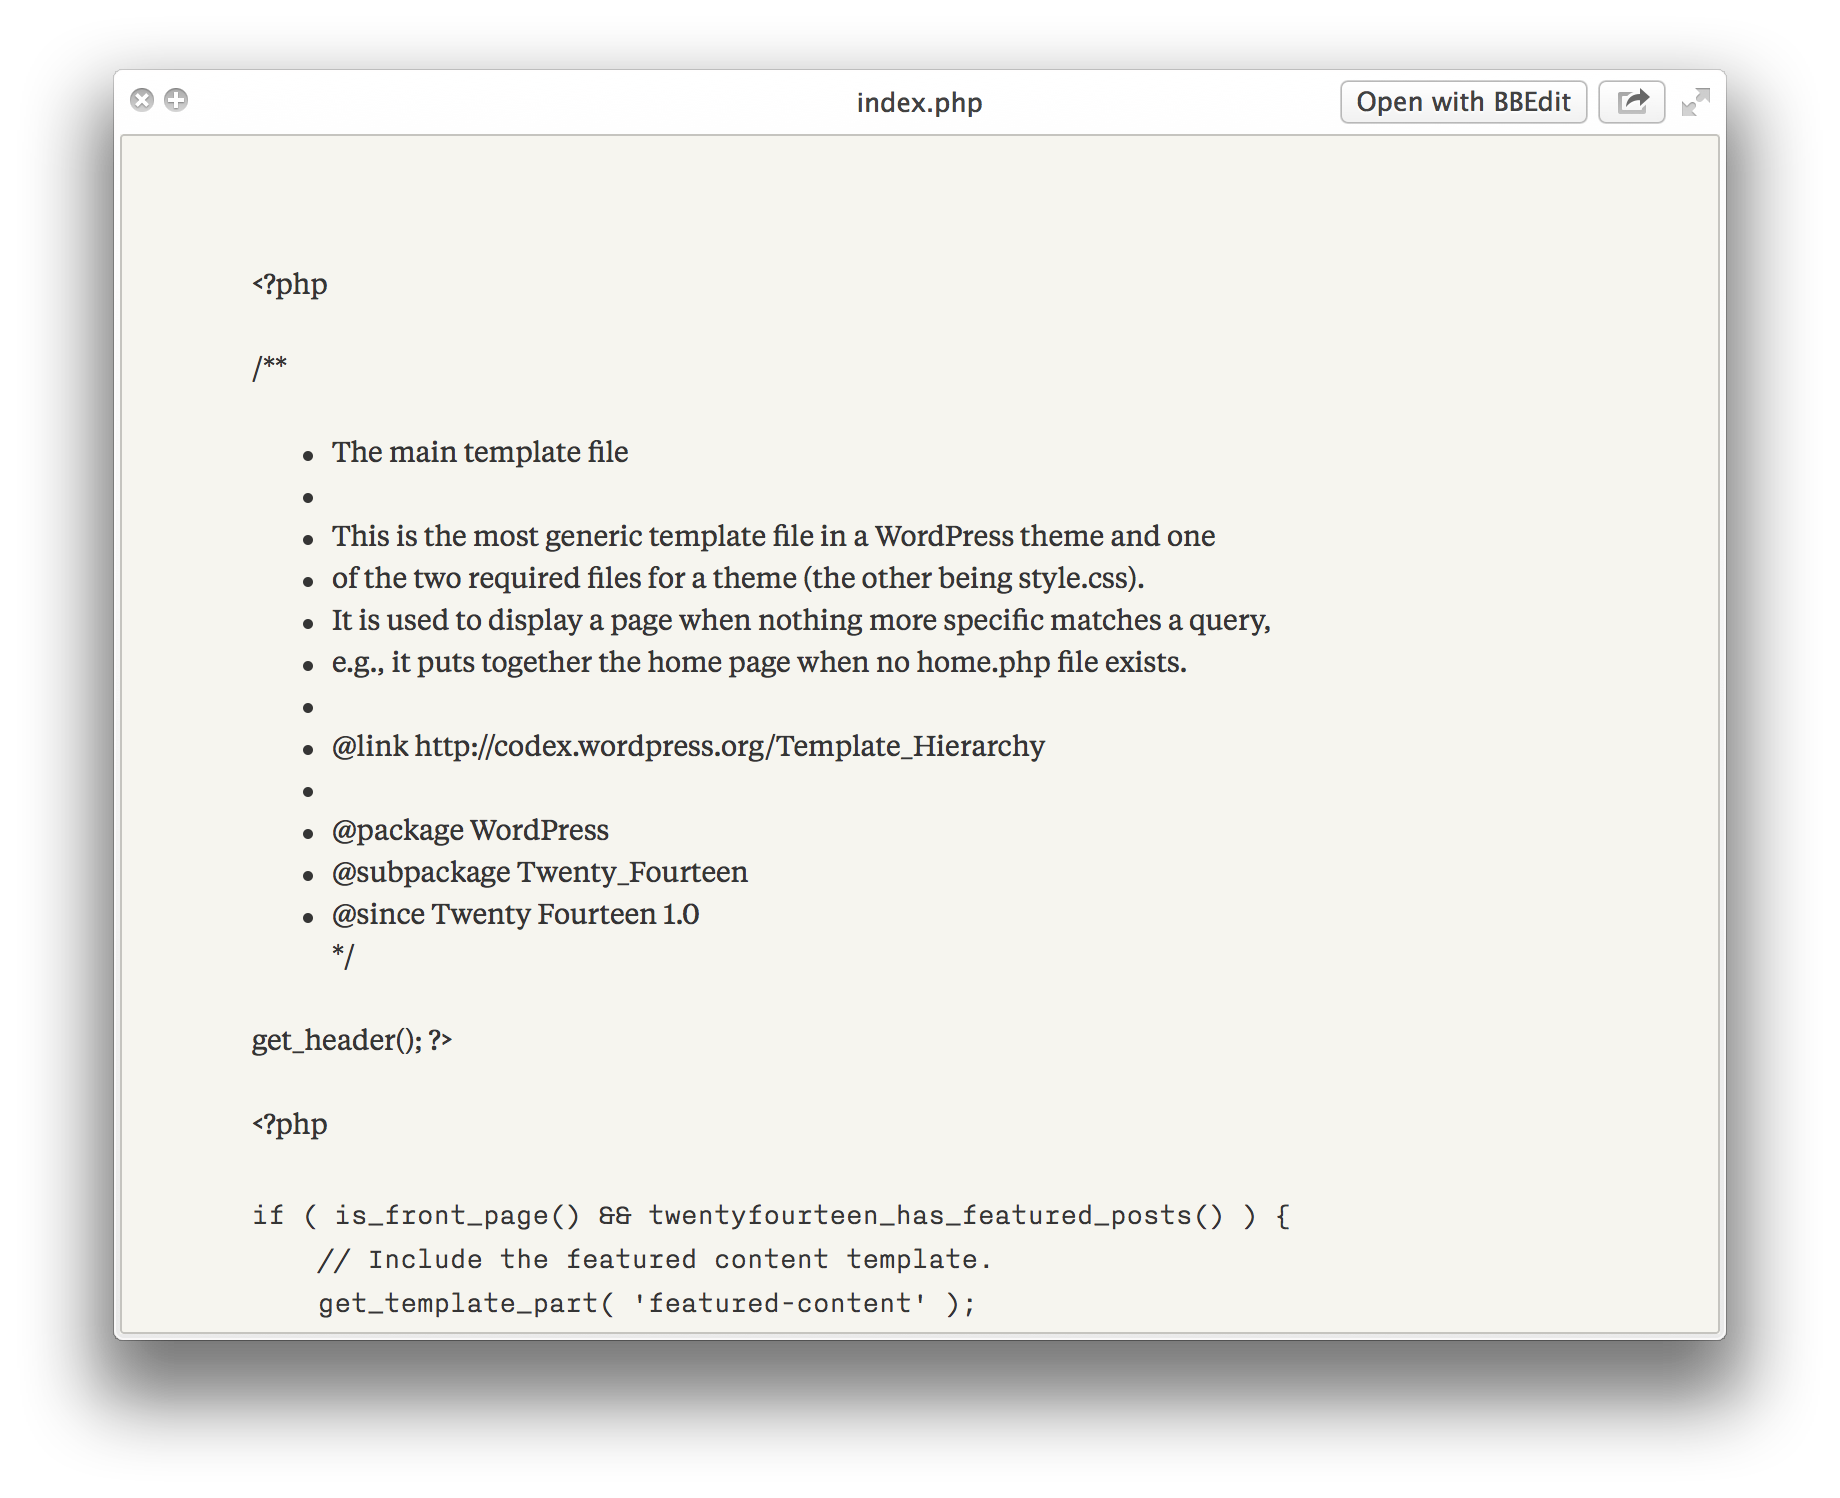The height and width of the screenshot is (1498, 1840).
Task: Click line 'of the two required files'
Action: point(738,578)
